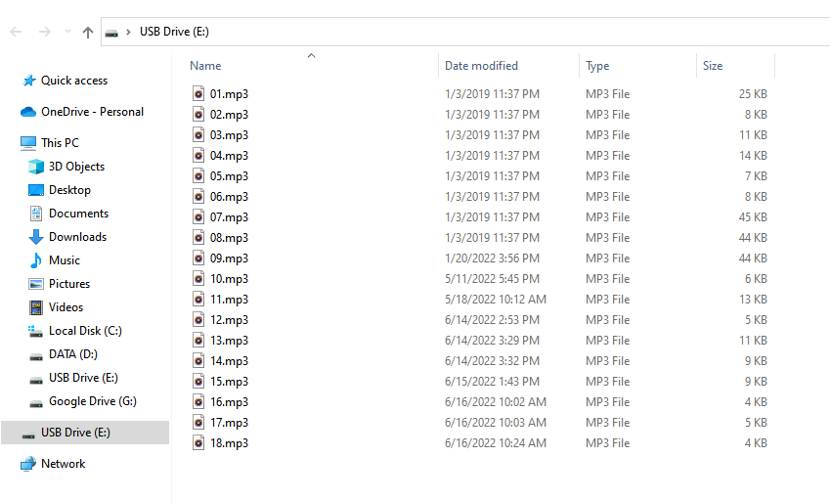Image resolution: width=833 pixels, height=504 pixels.
Task: Open OneDrive - Personal
Action: coord(92,112)
